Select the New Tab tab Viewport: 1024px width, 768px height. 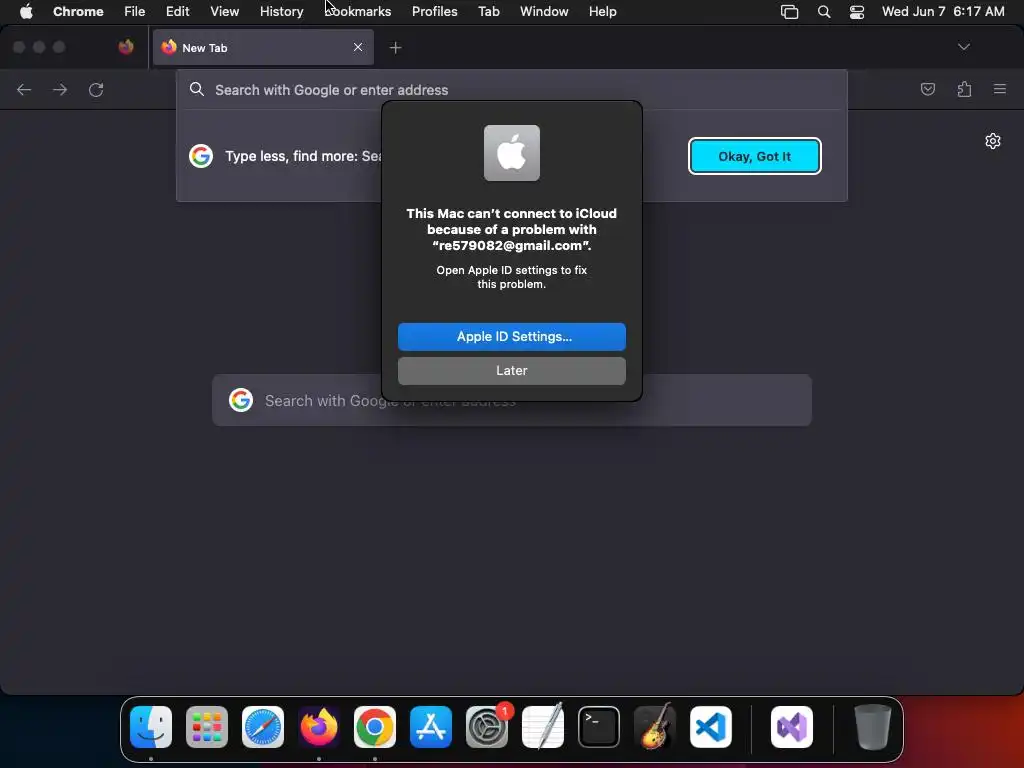pyautogui.click(x=263, y=47)
